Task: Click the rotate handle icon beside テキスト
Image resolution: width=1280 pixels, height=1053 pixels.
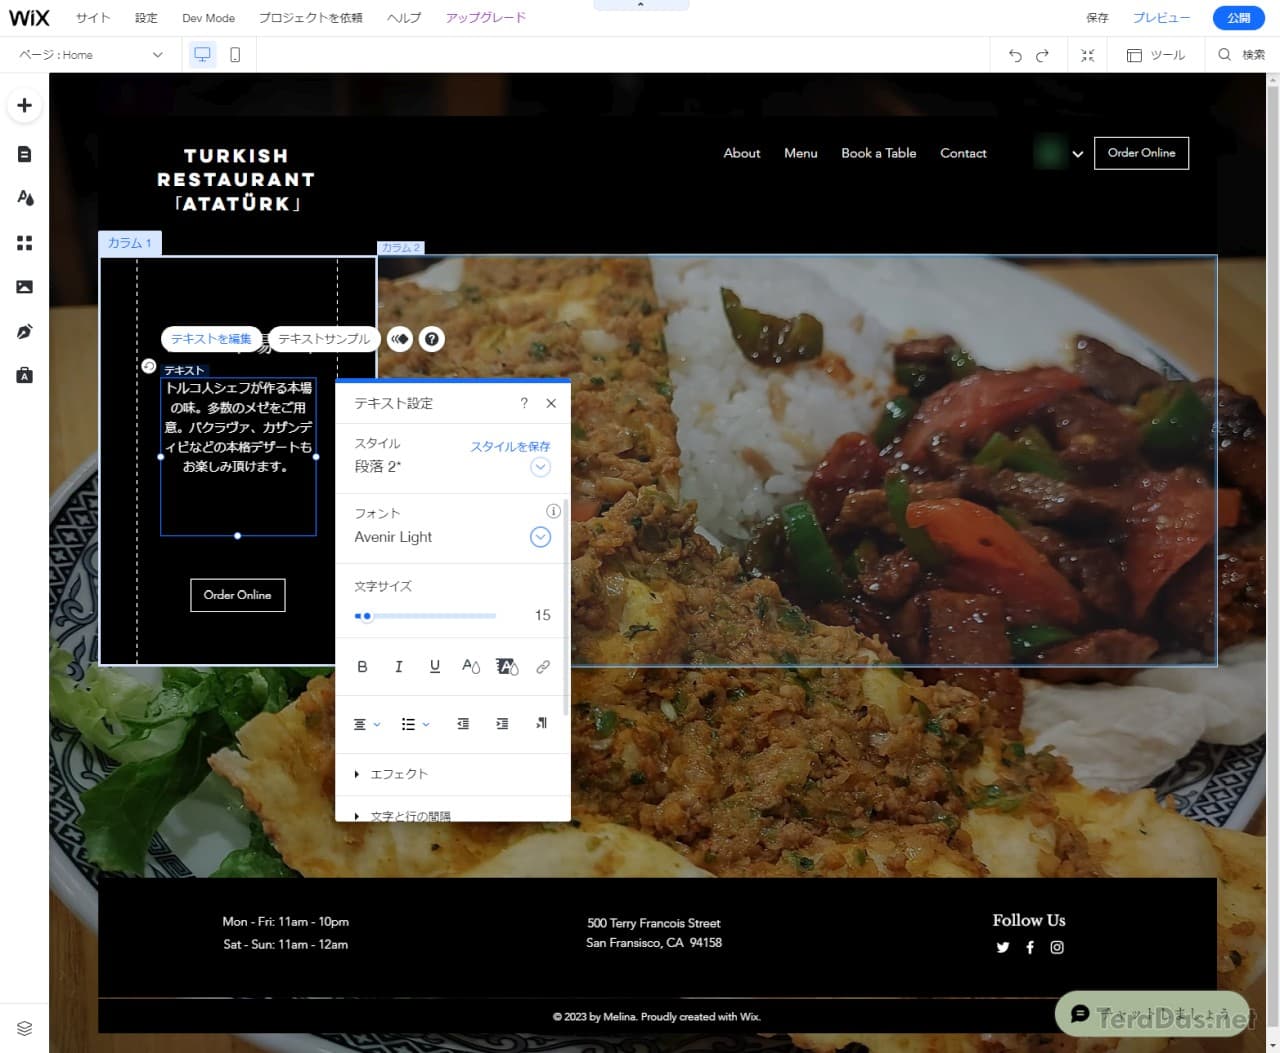Action: [148, 366]
